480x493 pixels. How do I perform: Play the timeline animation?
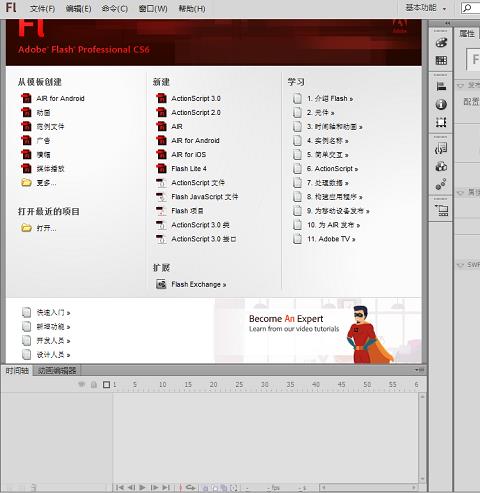pyautogui.click(x=142, y=487)
